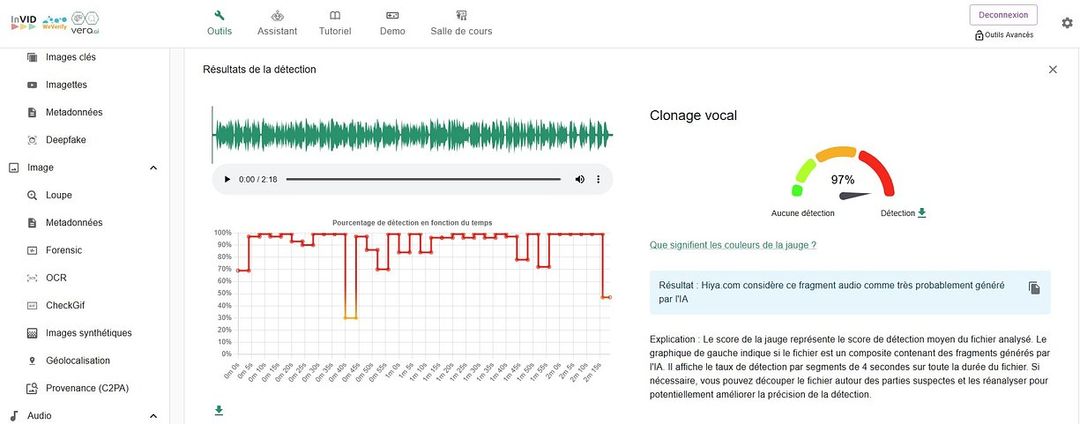Play the audio clip
The width and height of the screenshot is (1080, 424).
tap(227, 179)
